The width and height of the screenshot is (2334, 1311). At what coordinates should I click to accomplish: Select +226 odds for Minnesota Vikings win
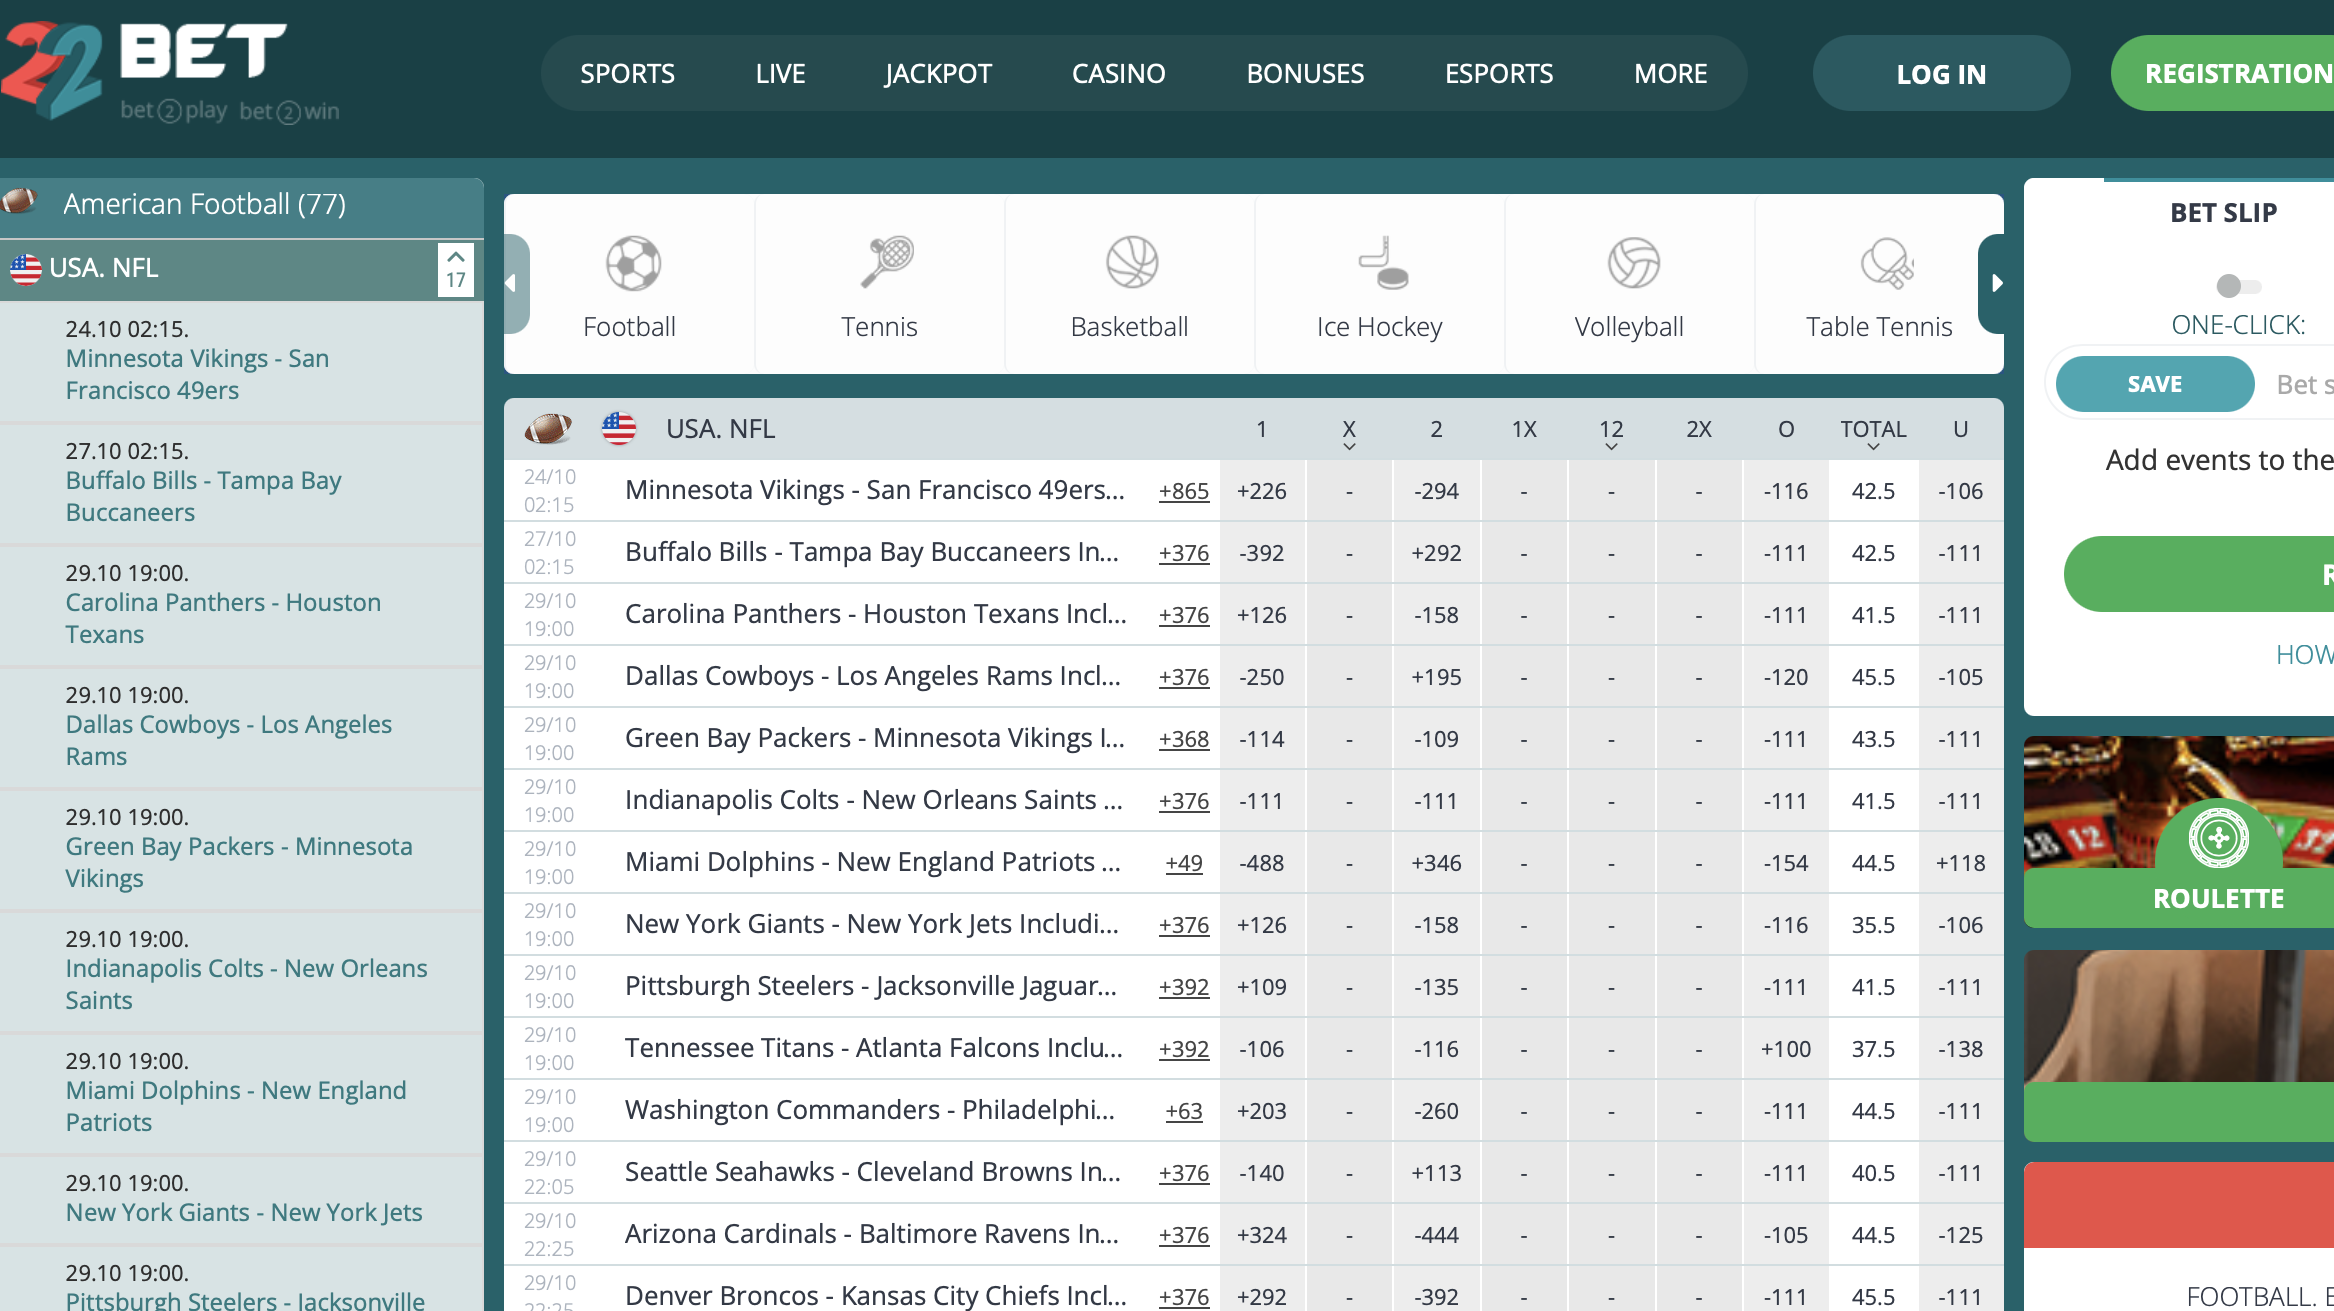pyautogui.click(x=1261, y=491)
